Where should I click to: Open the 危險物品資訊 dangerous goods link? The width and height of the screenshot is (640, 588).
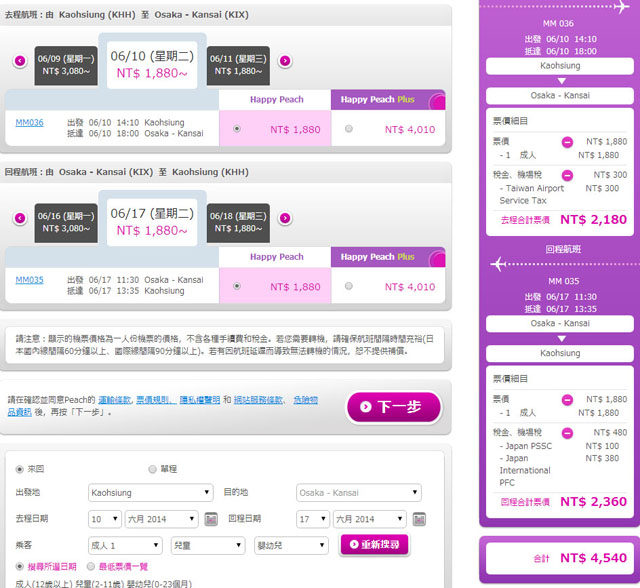point(305,400)
